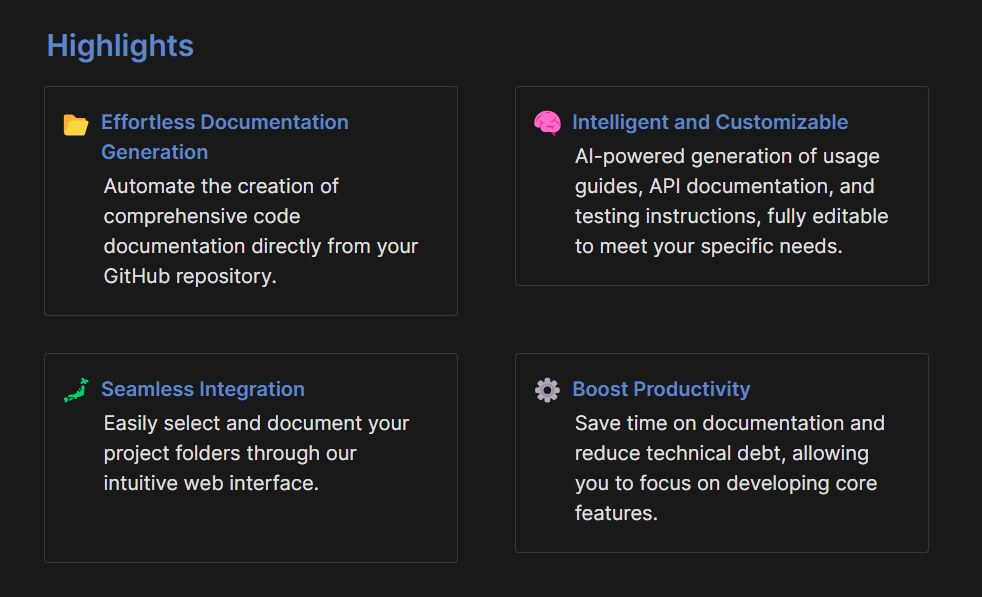Click the paragraph starting 'Easily select and document'
Screen dimensions: 982x597
[x=256, y=453]
